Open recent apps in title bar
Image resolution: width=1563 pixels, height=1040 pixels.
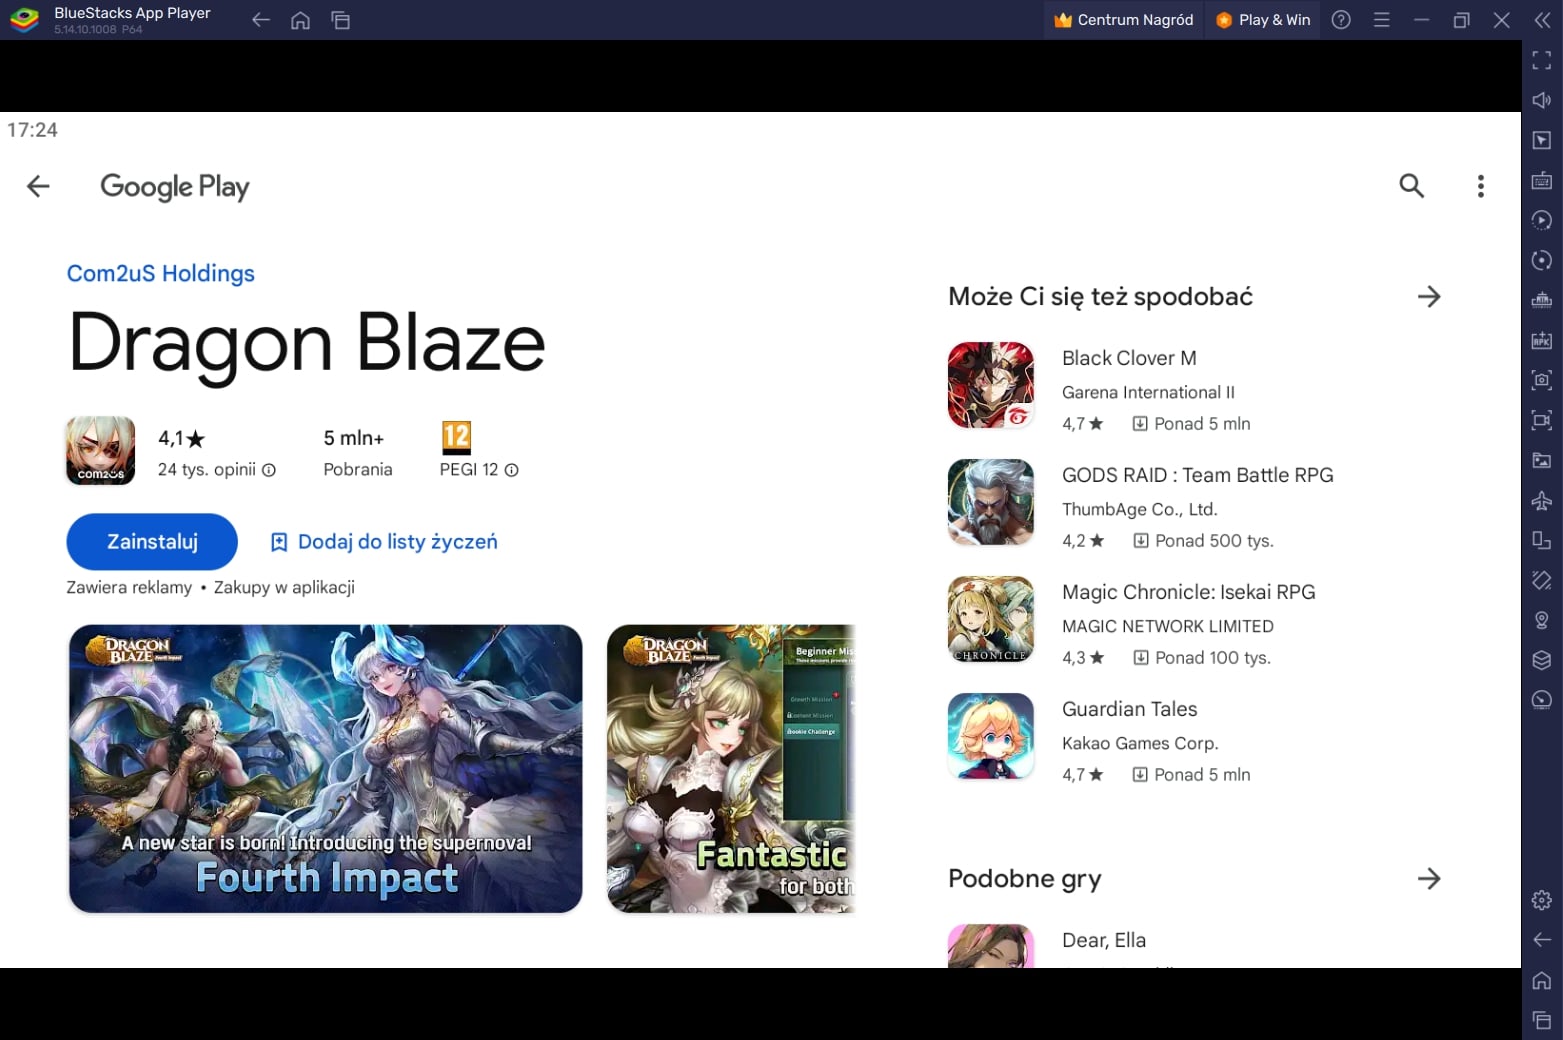tap(341, 20)
